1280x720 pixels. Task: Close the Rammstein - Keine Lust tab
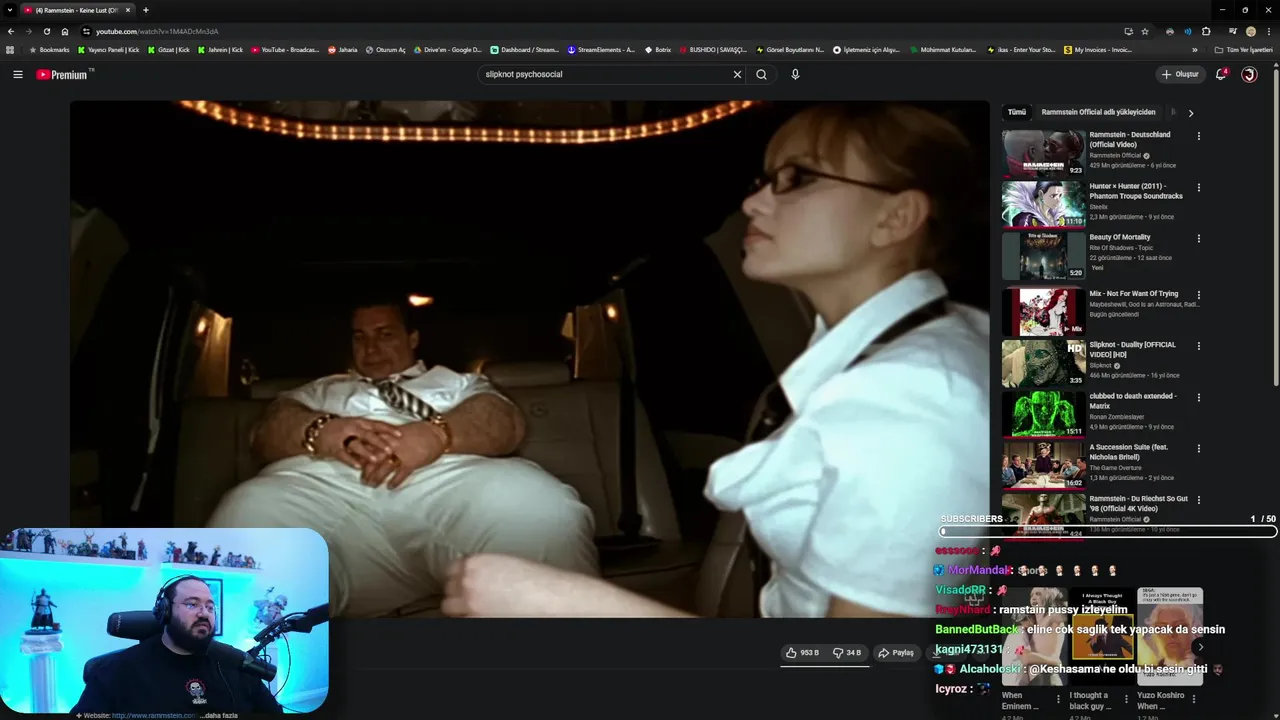(127, 10)
